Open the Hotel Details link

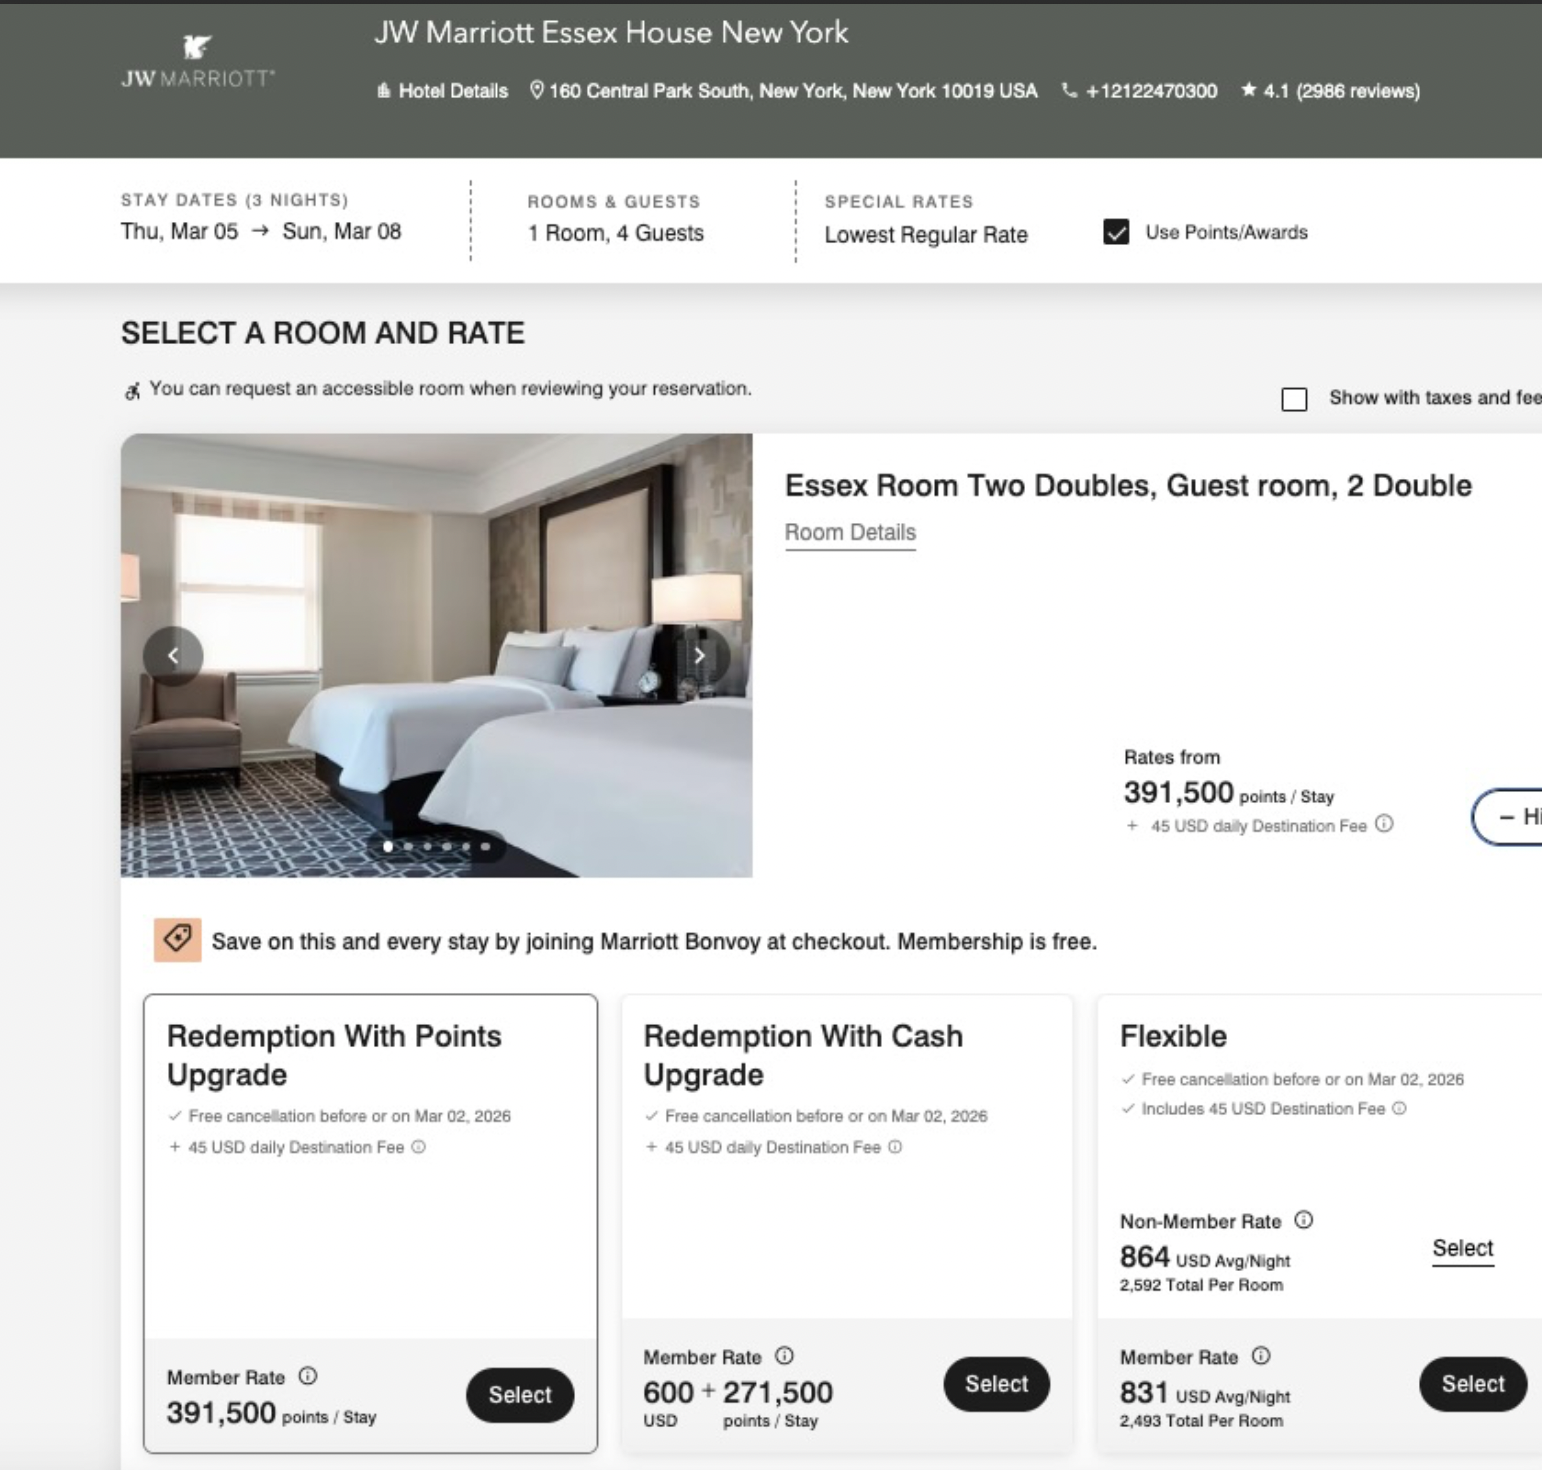tap(442, 91)
